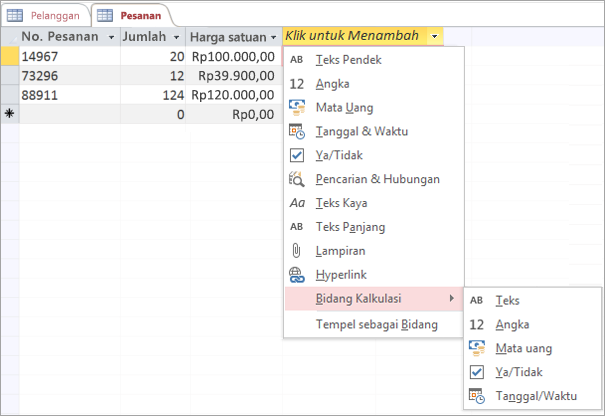
Task: Choose Teks Pendek field type
Action: 373,60
